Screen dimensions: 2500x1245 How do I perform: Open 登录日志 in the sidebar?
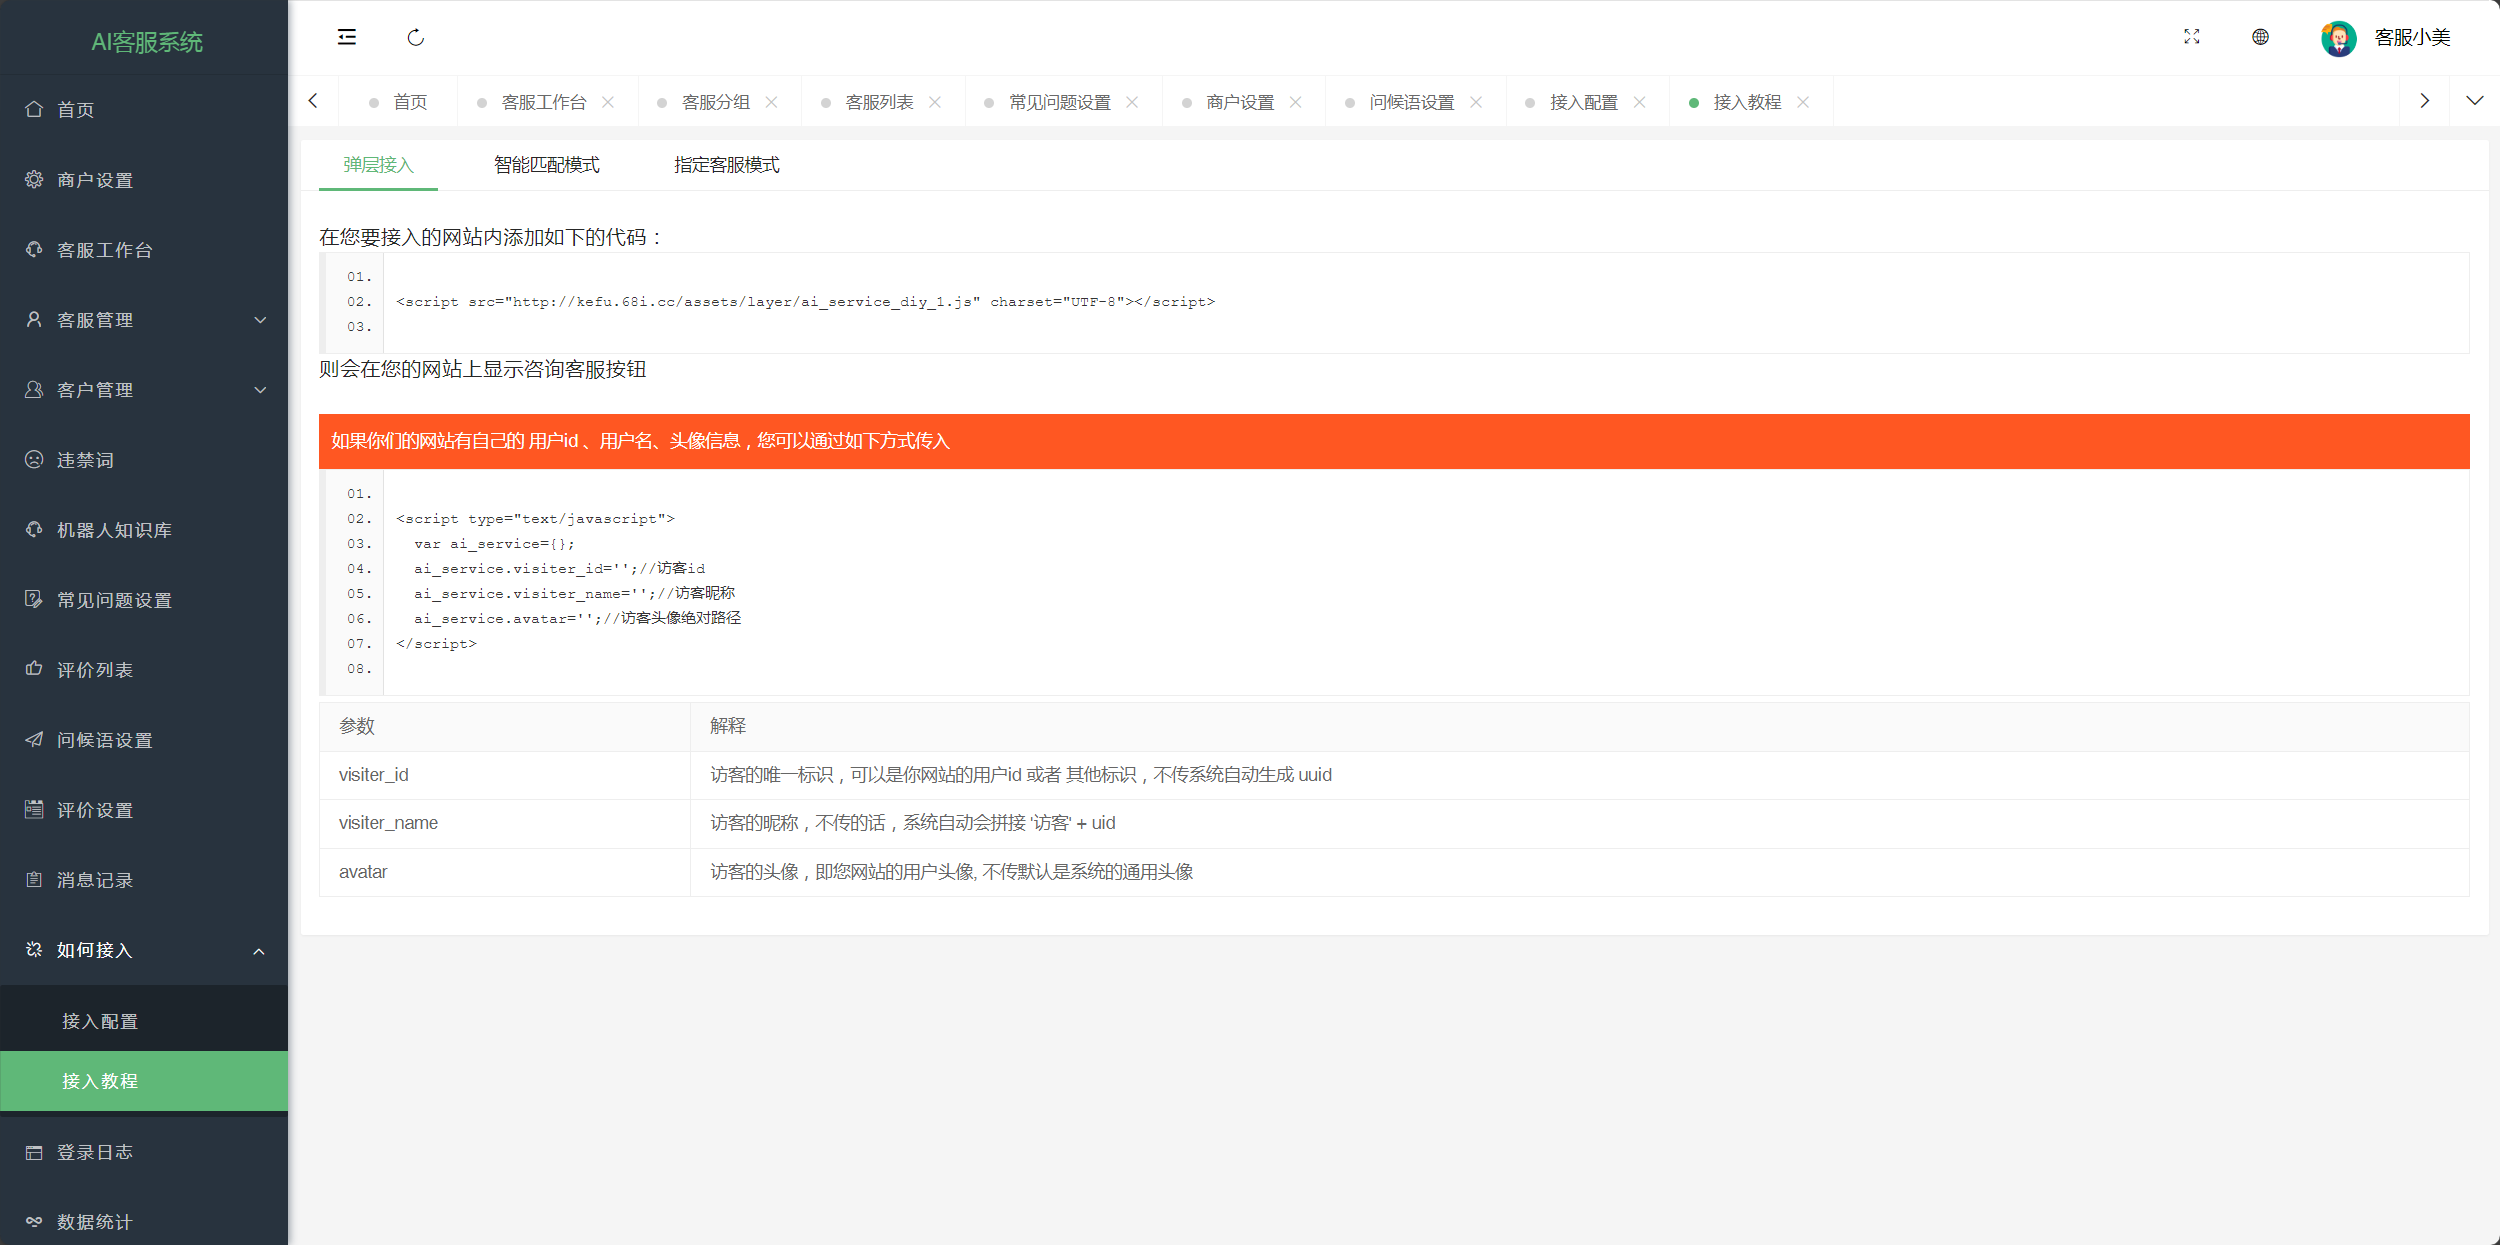click(144, 1152)
